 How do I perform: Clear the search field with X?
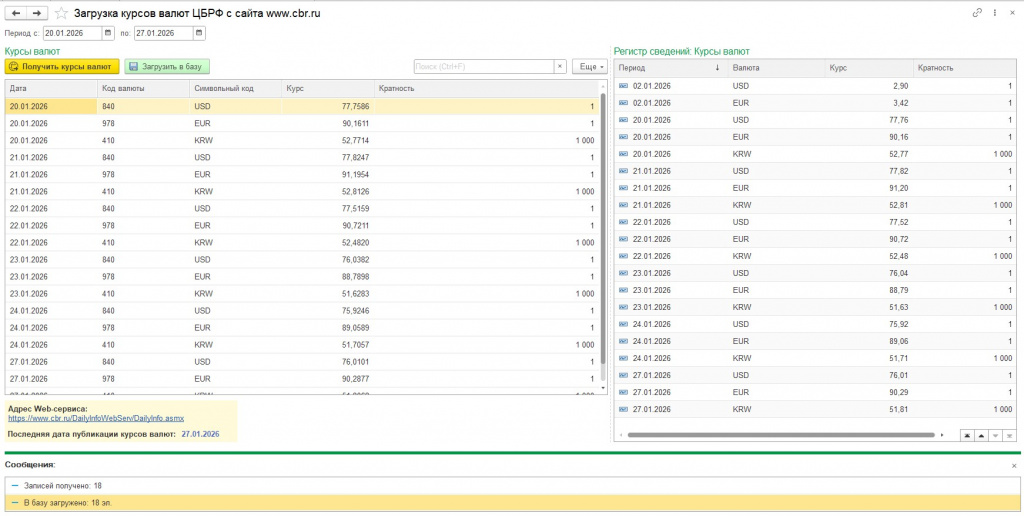pyautogui.click(x=560, y=67)
